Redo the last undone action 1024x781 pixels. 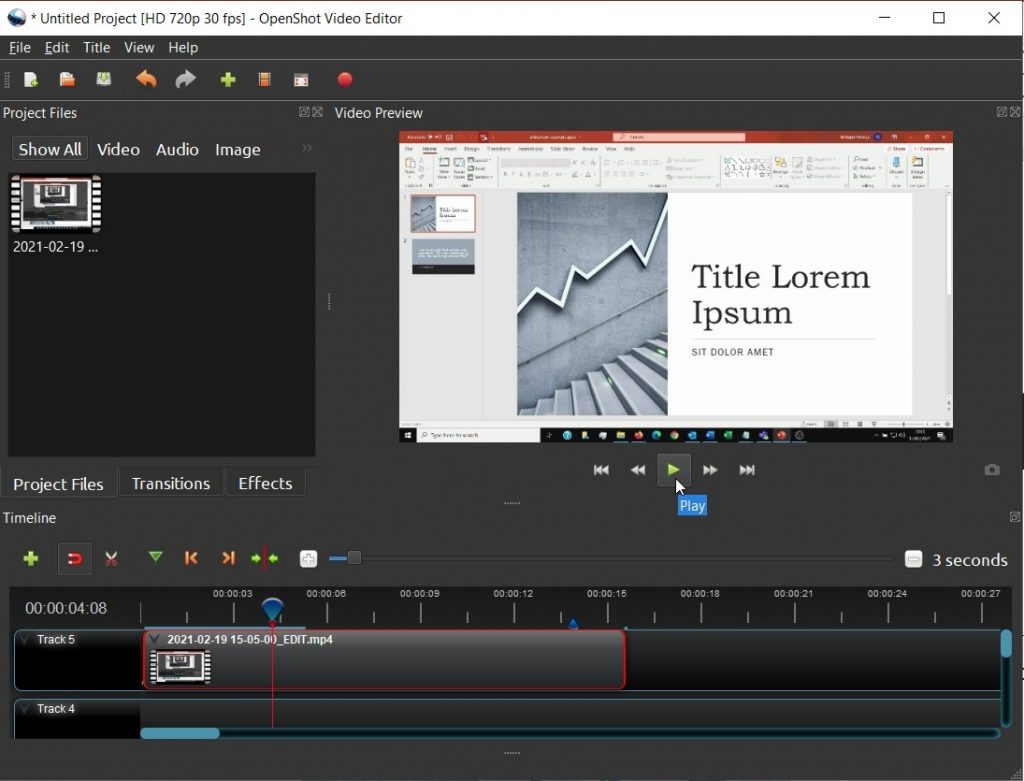185,80
